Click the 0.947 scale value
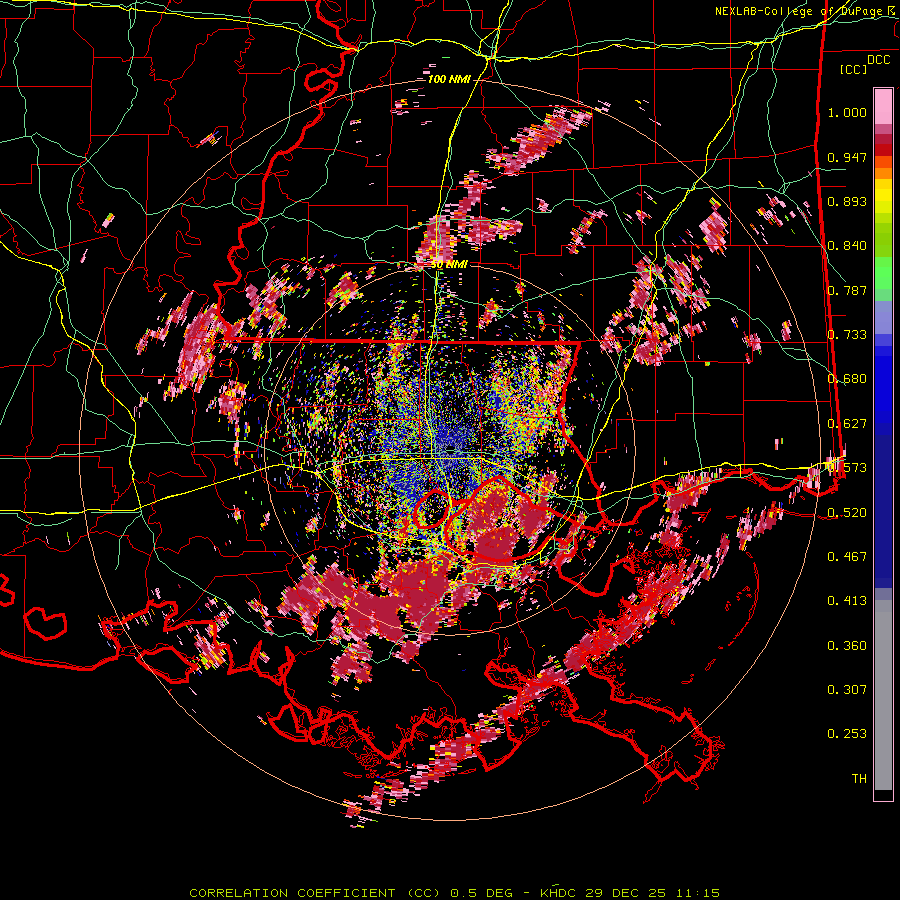This screenshot has width=900, height=900. [x=847, y=157]
